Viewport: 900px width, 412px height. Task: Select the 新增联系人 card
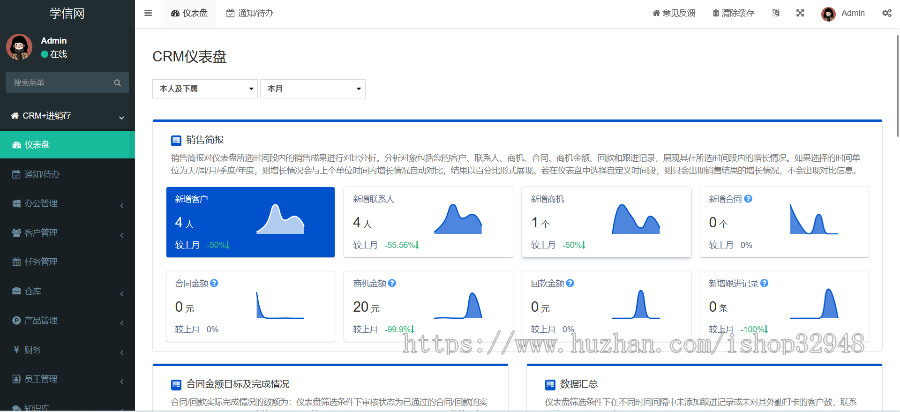(428, 221)
